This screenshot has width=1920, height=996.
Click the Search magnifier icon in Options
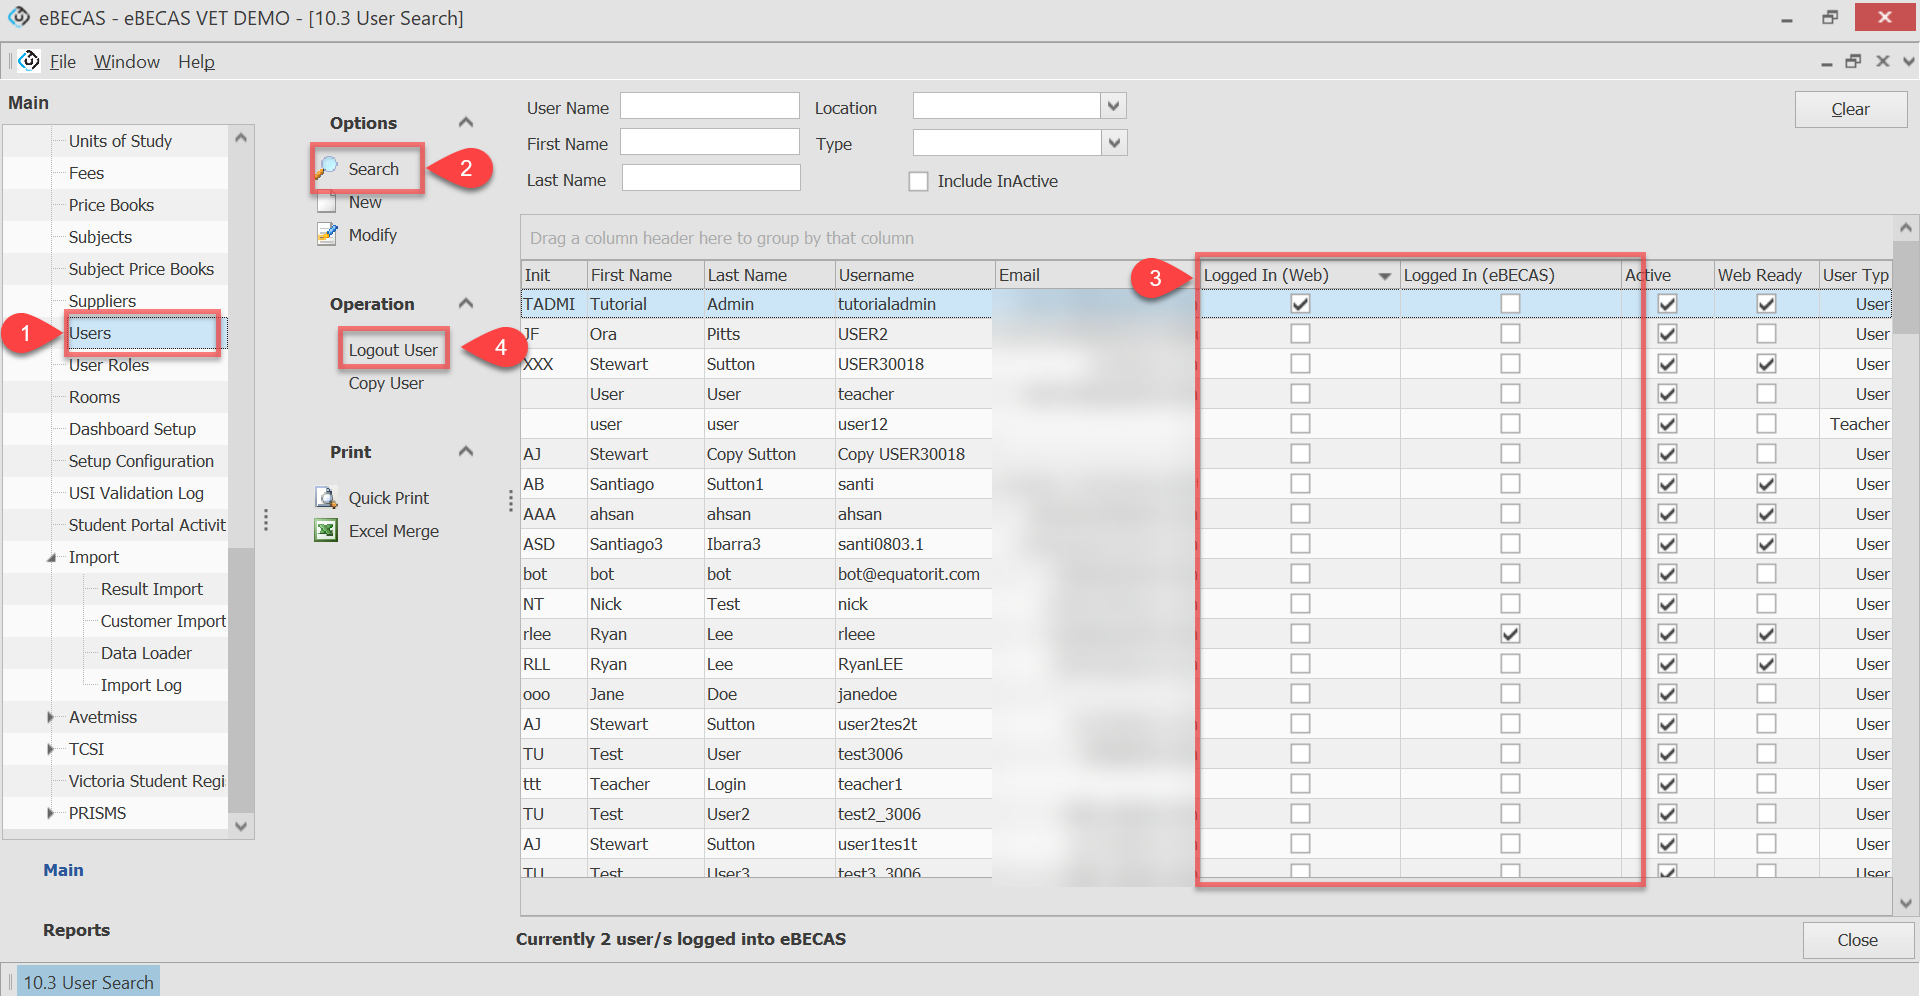(x=327, y=168)
